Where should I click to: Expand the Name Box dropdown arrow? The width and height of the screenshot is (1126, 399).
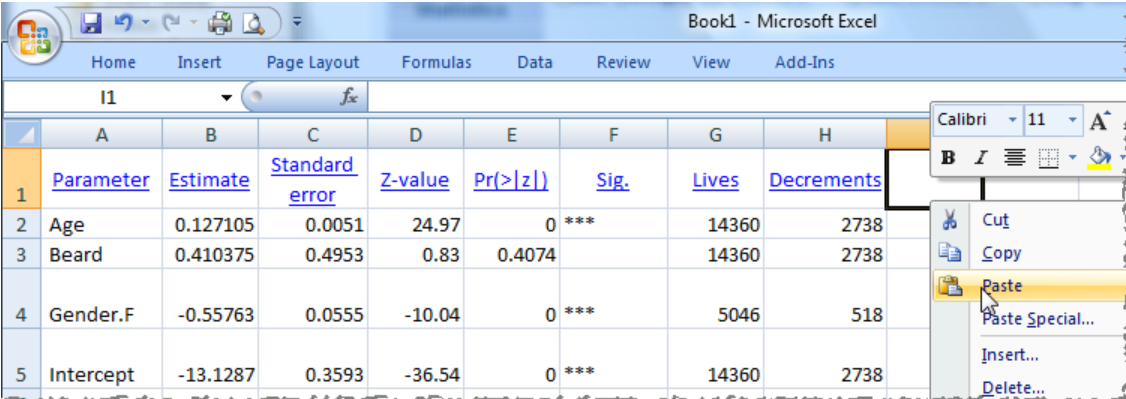point(227,98)
